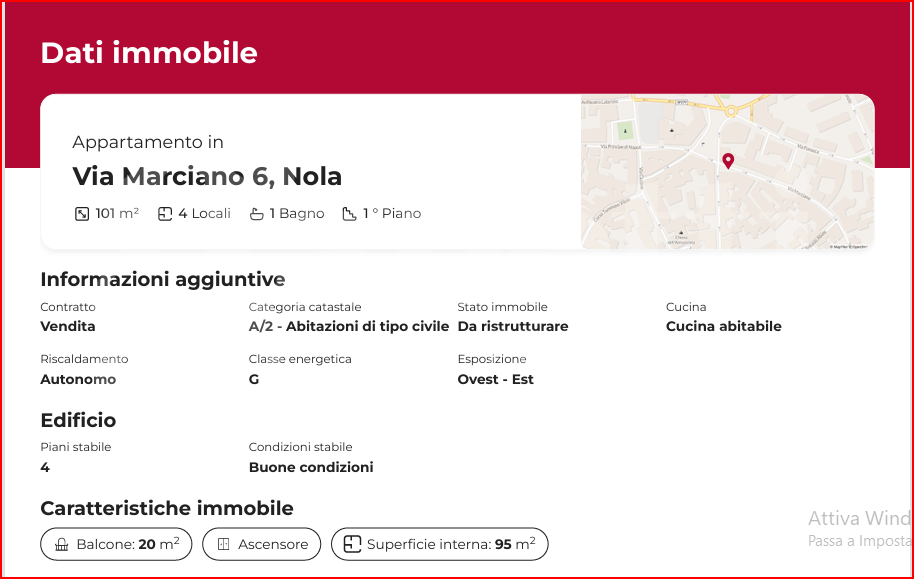Viewport: 914px width, 579px height.
Task: Select the Dati immobile page header
Action: click(148, 52)
